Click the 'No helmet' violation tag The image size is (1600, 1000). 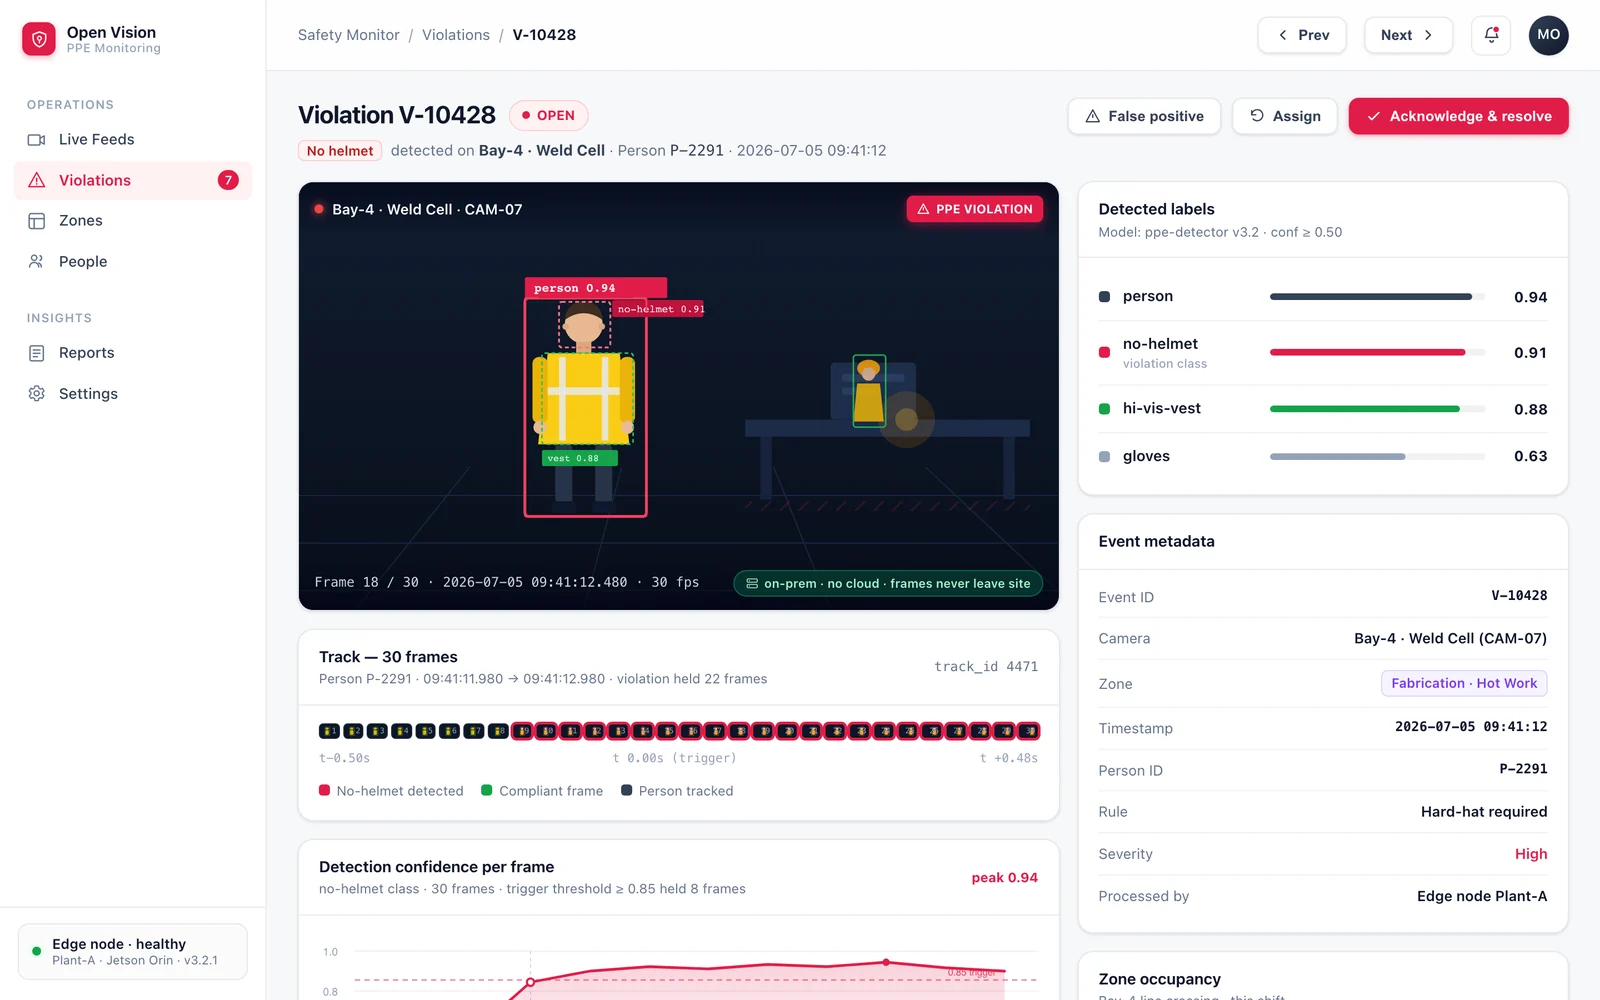(340, 151)
